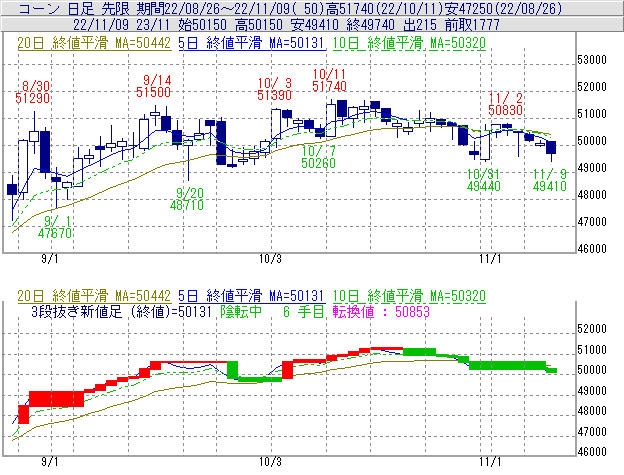Click the 11/9 49410 low marker

pyautogui.click(x=550, y=180)
